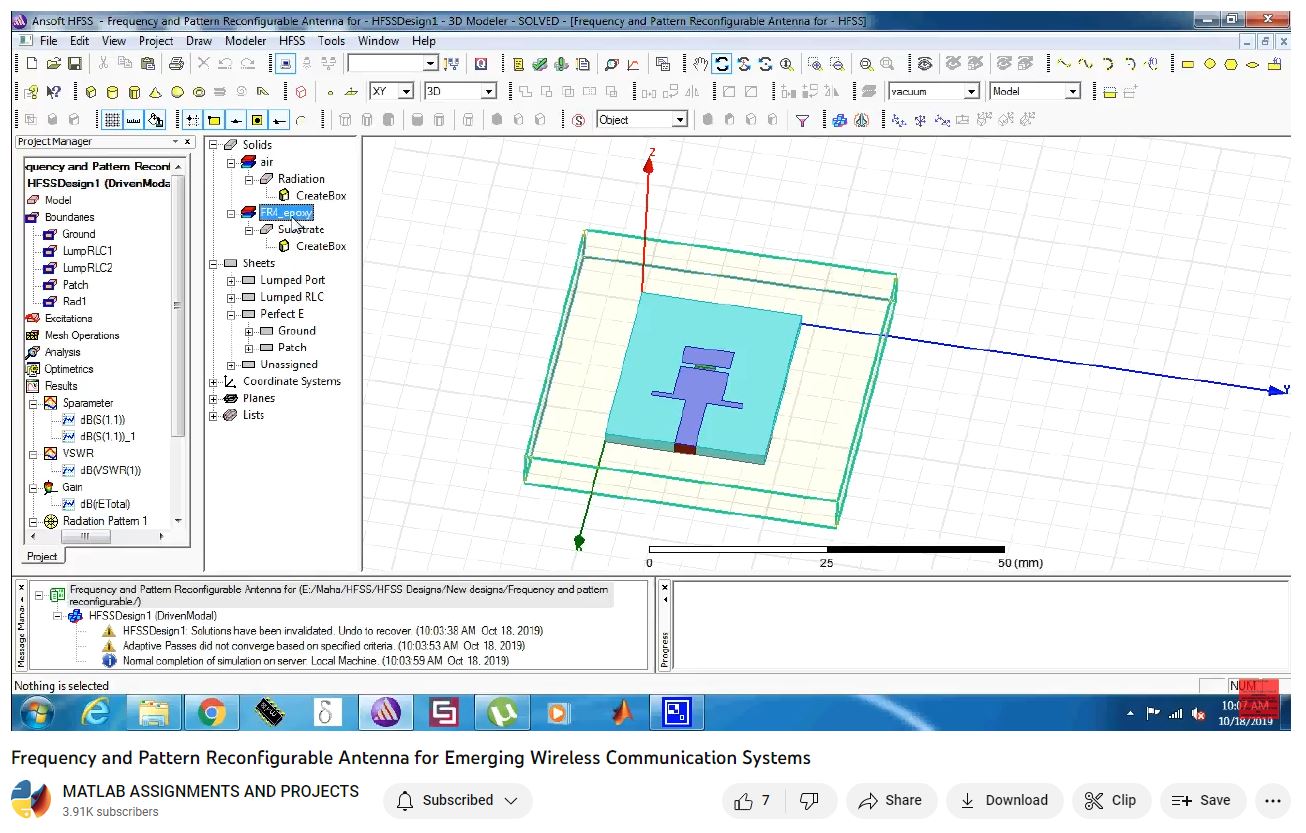Viewport: 1306px width, 833px height.
Task: Toggle the YouTube like button
Action: [752, 800]
